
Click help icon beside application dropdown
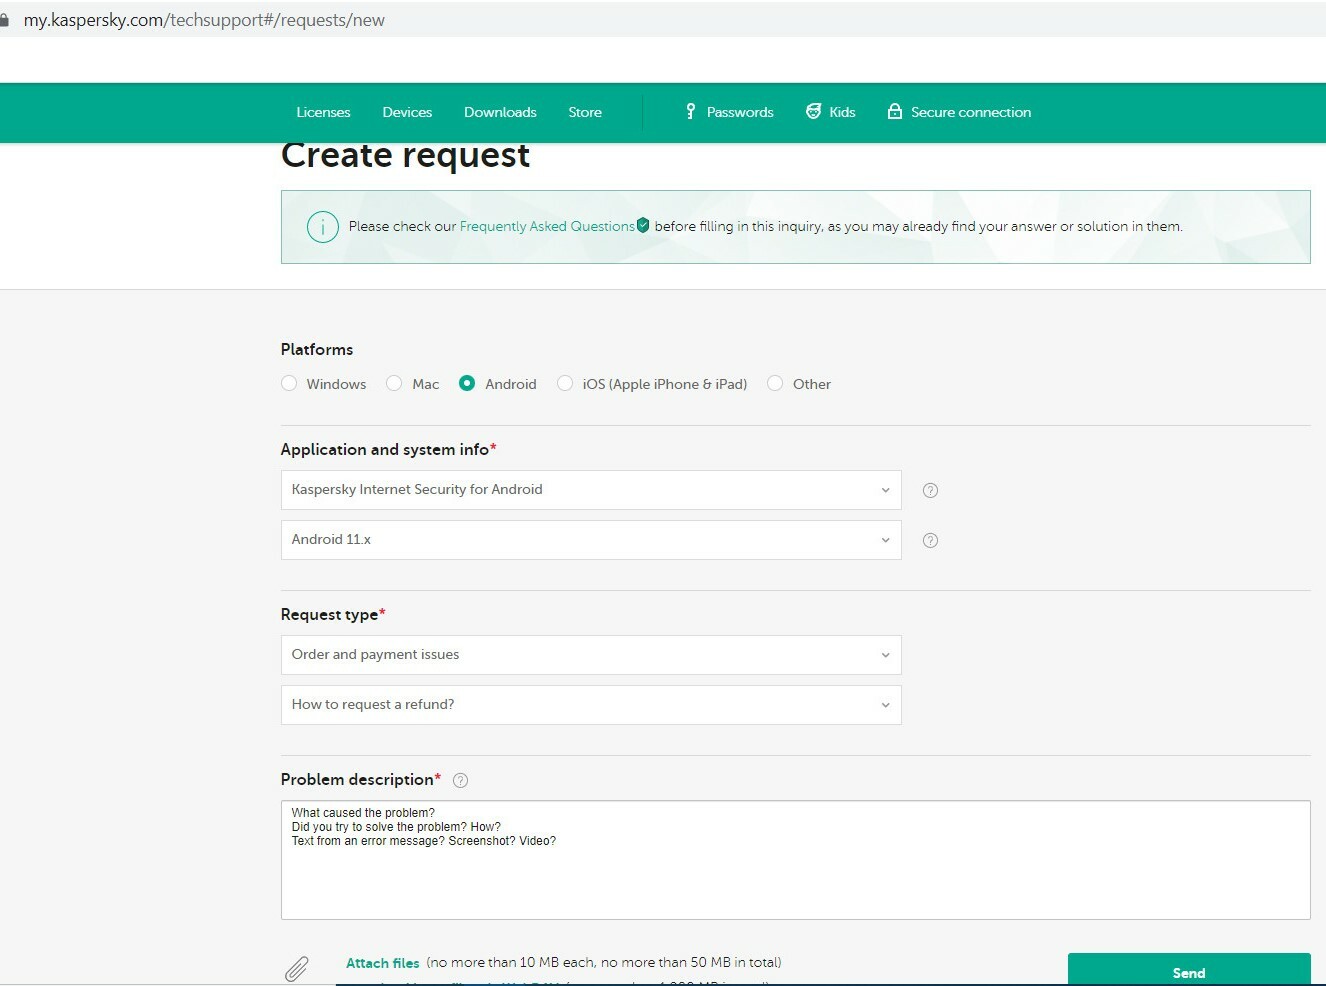pos(930,490)
